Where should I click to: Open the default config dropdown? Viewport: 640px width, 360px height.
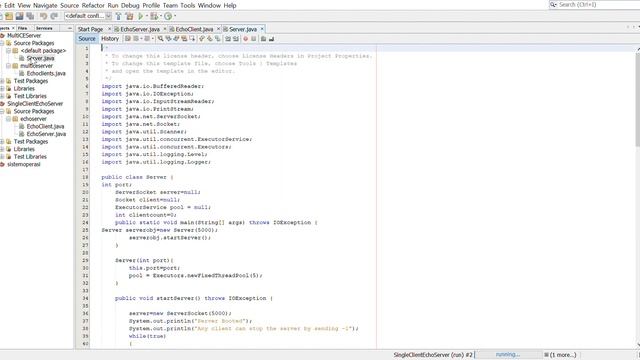coord(108,16)
